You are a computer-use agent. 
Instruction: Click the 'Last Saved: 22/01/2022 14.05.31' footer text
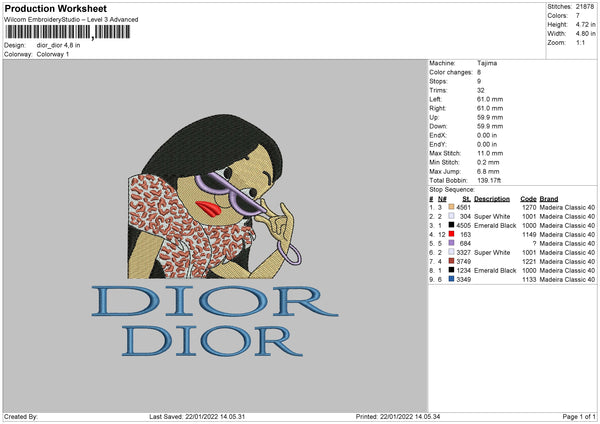197,416
